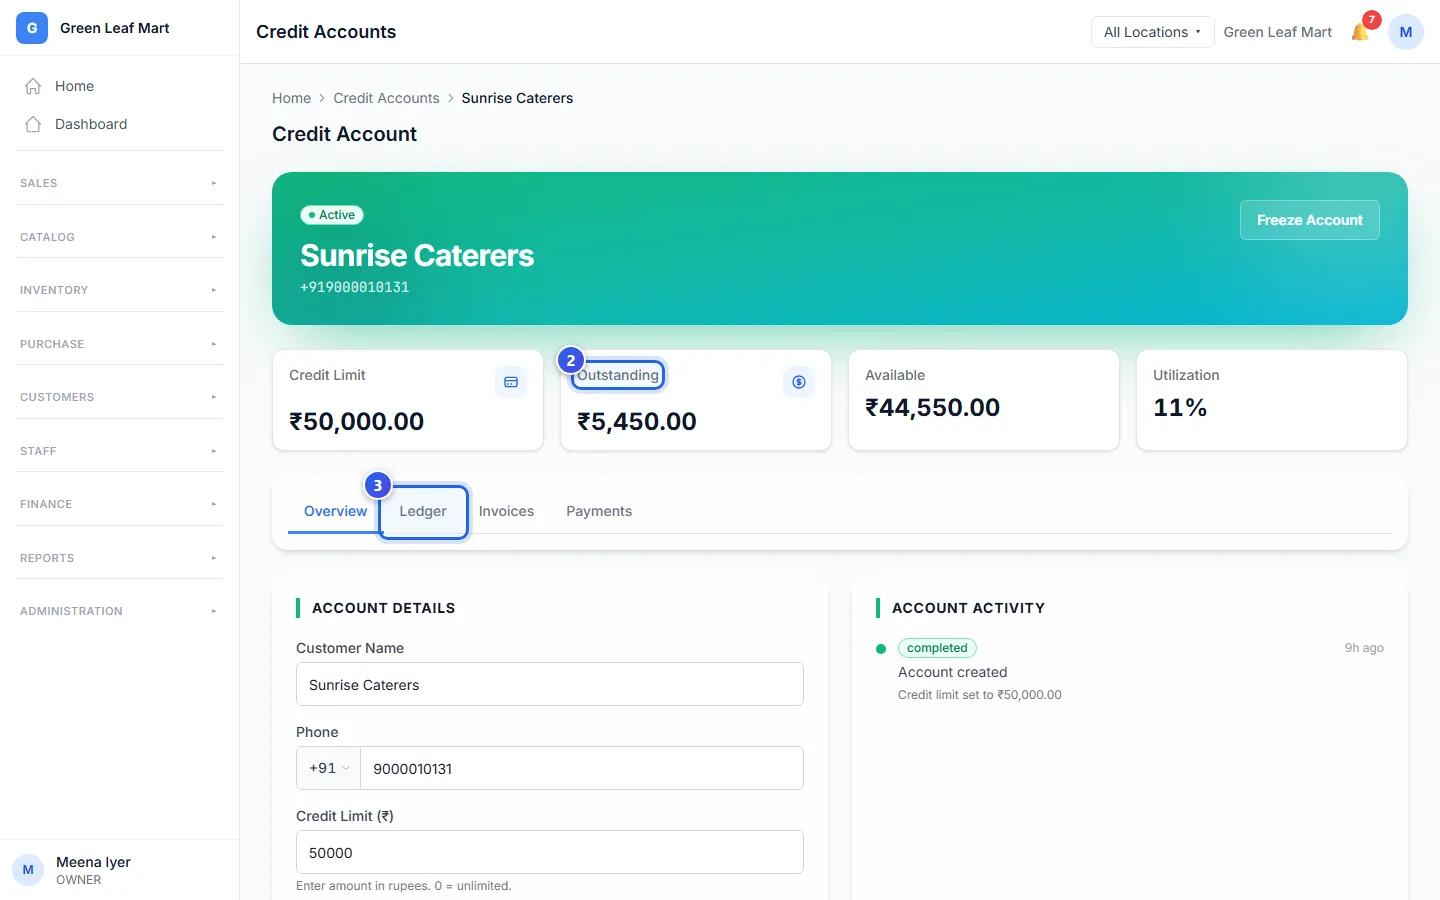Go to Home via breadcrumb
The width and height of the screenshot is (1440, 900).
[x=291, y=98]
